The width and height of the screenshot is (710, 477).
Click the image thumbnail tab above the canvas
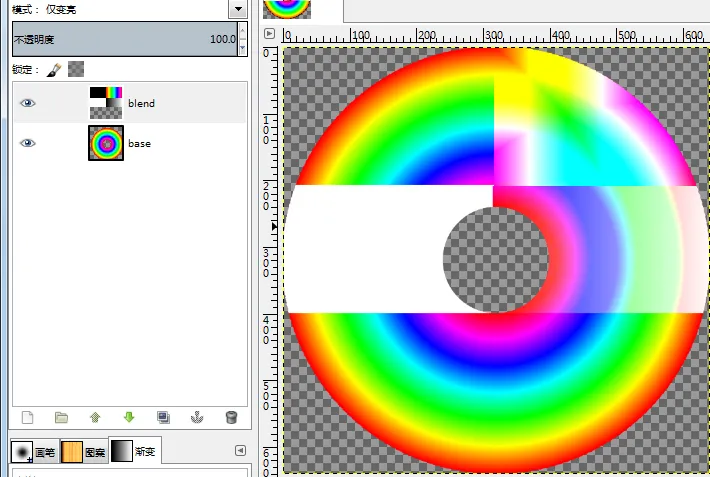(287, 9)
